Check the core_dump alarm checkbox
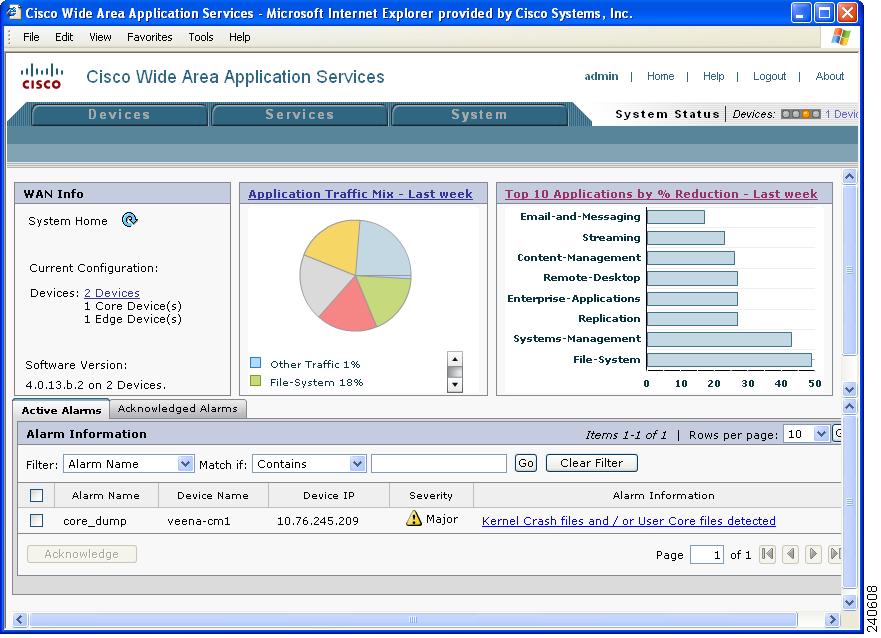This screenshot has height=638, width=881. click(x=37, y=521)
